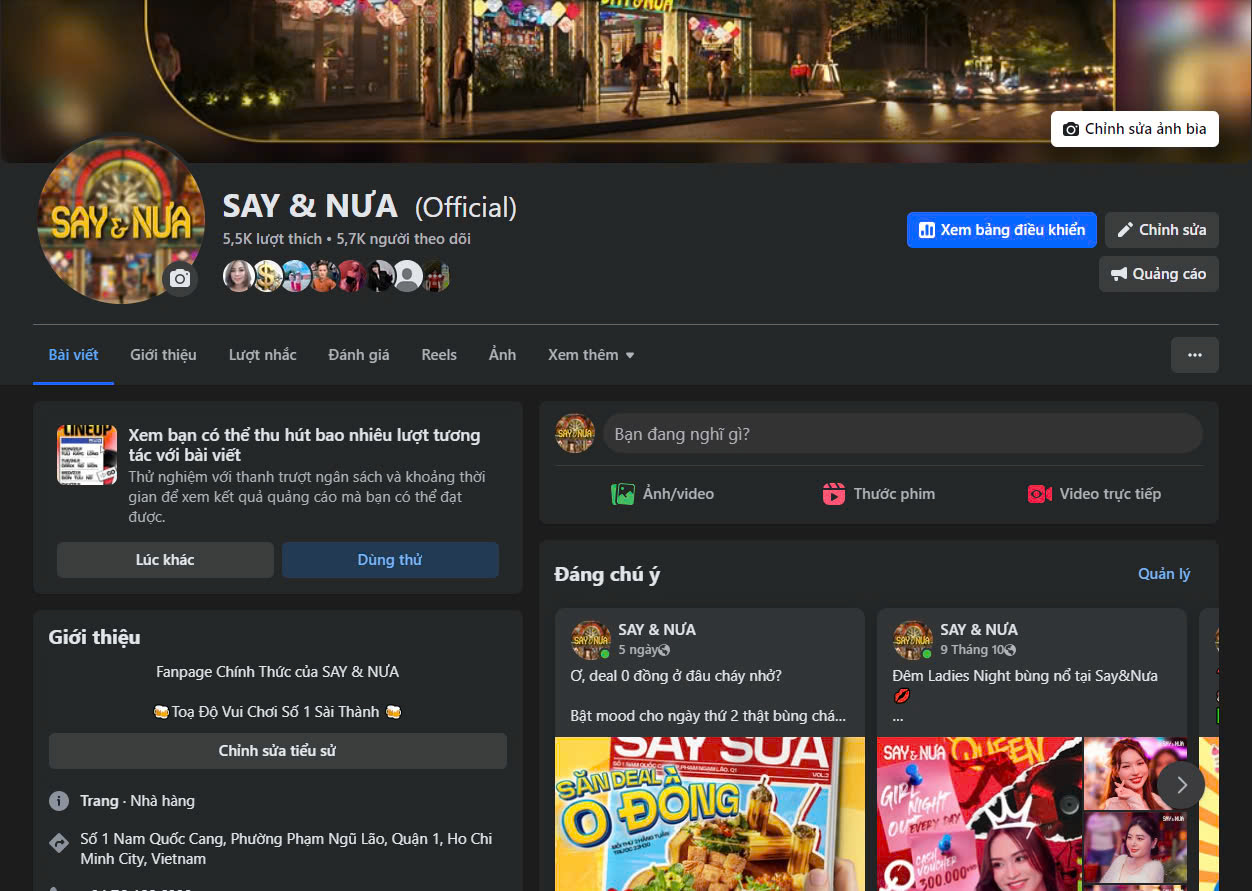The image size is (1252, 891).
Task: Click the 'Đêm Ladies Night bùng nổ' post text
Action: coord(1025,676)
